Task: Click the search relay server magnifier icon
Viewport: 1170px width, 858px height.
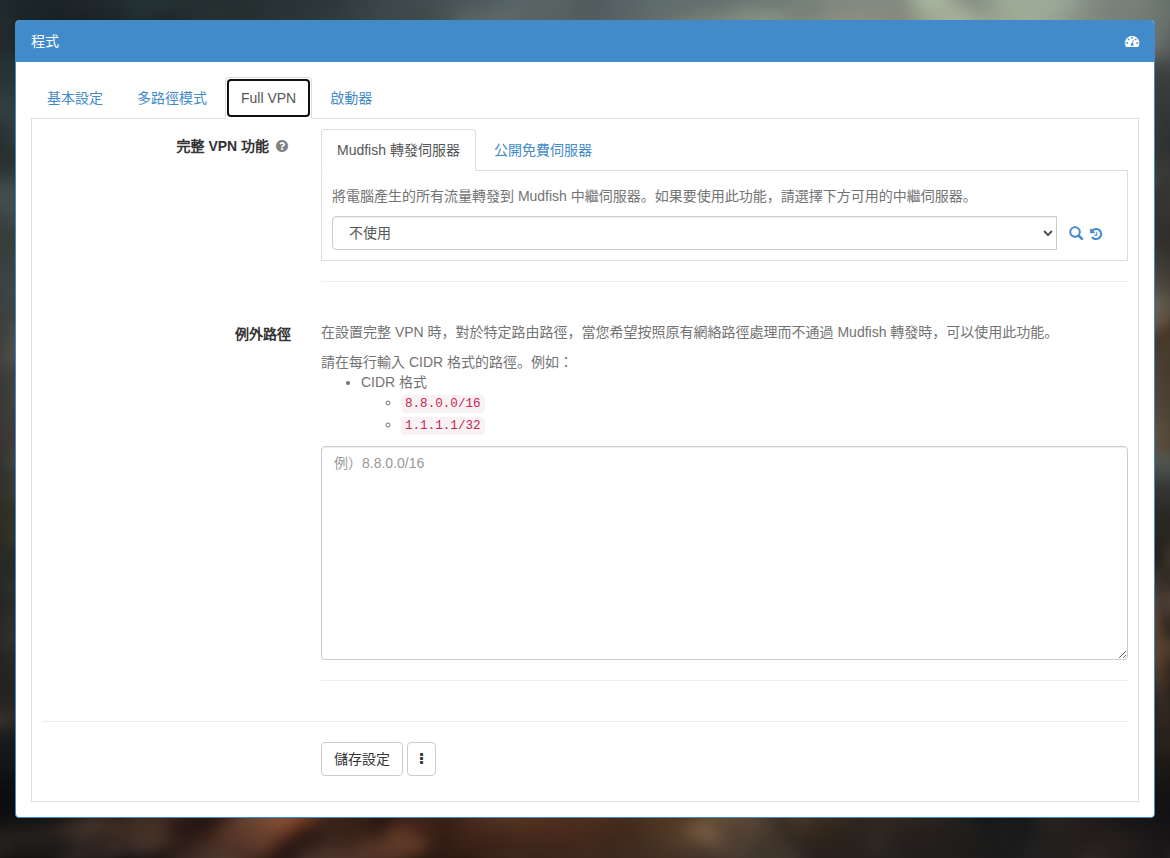Action: pos(1075,234)
